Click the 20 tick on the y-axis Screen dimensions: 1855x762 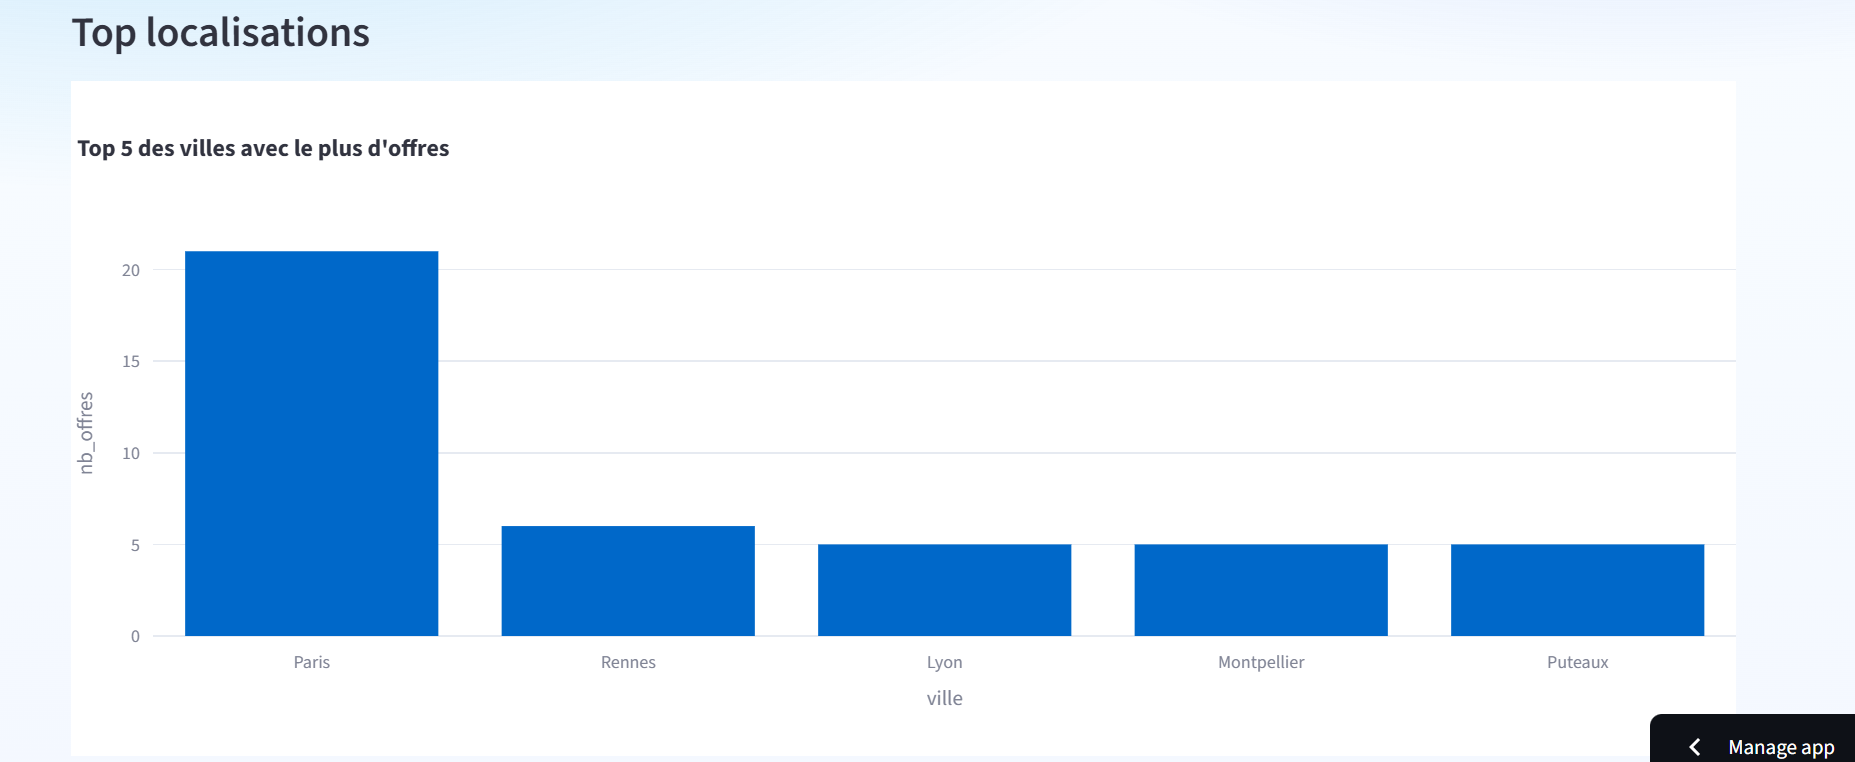(131, 270)
